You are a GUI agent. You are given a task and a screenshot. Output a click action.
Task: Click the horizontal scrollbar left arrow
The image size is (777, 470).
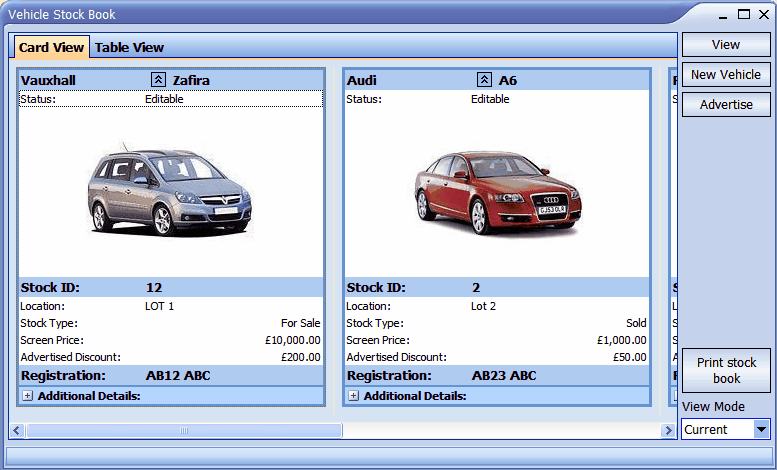17,430
